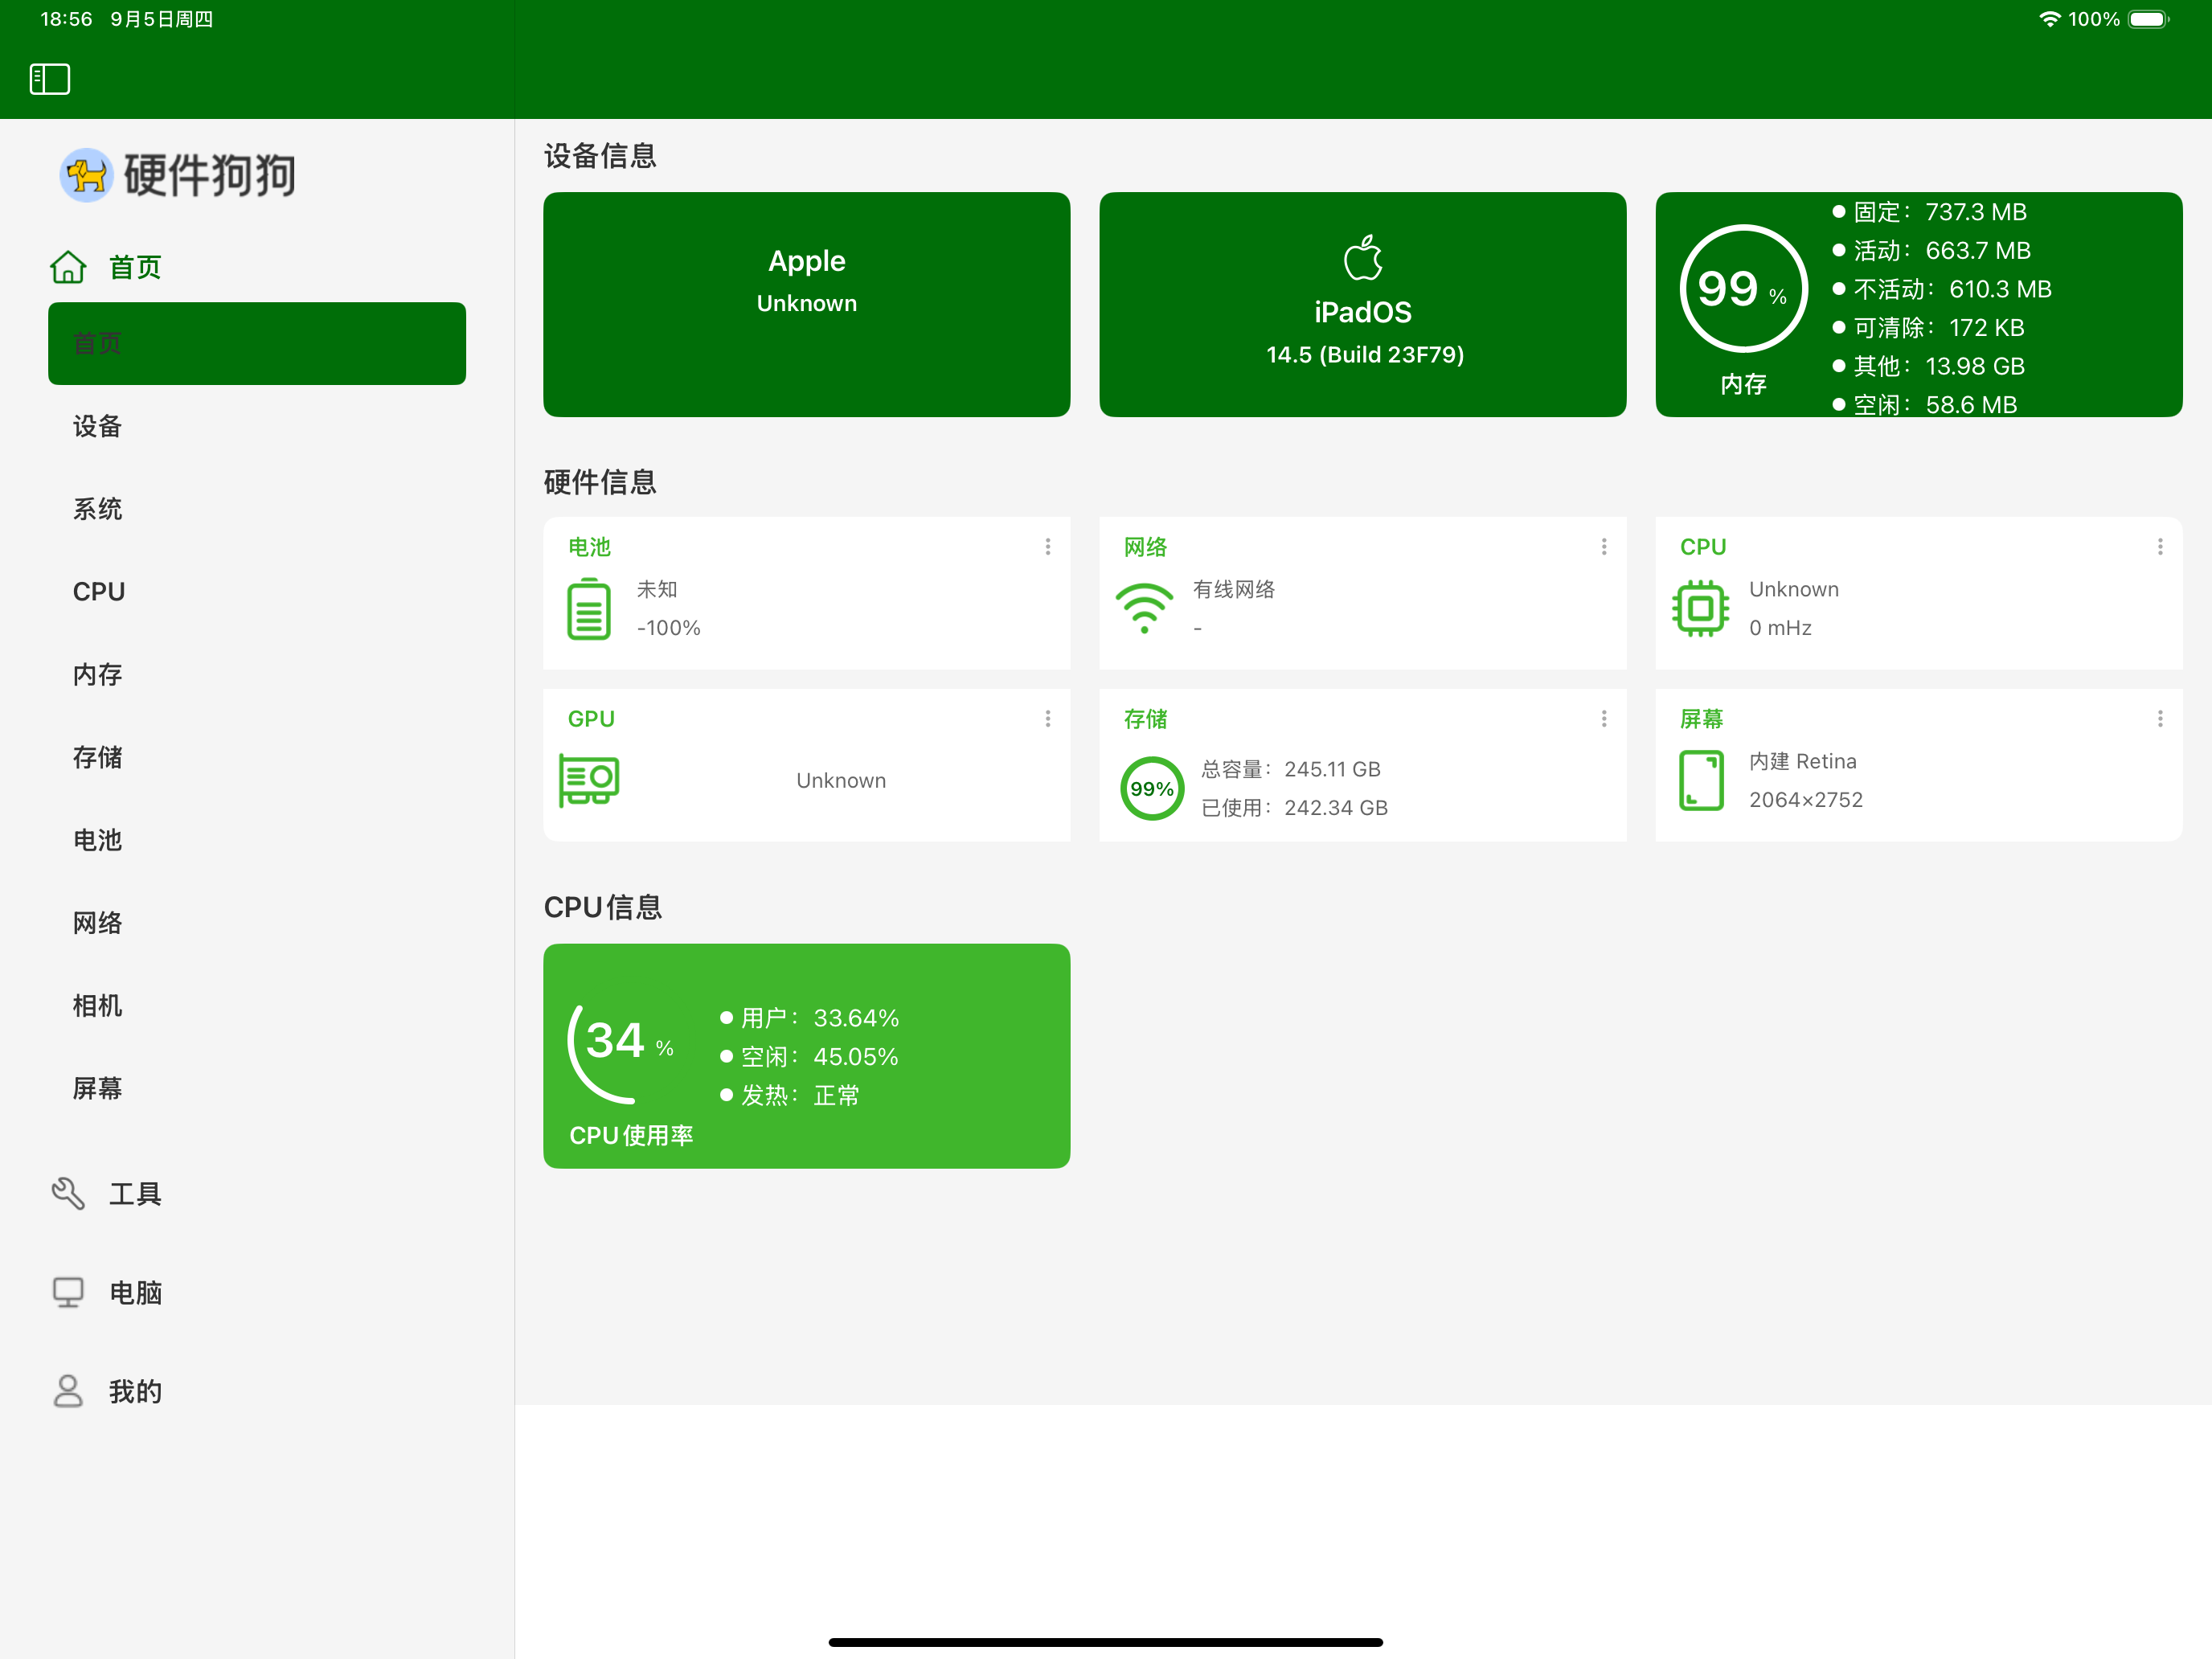The image size is (2212, 1659).
Task: Click the 18:56 status bar clock
Action: (x=66, y=19)
